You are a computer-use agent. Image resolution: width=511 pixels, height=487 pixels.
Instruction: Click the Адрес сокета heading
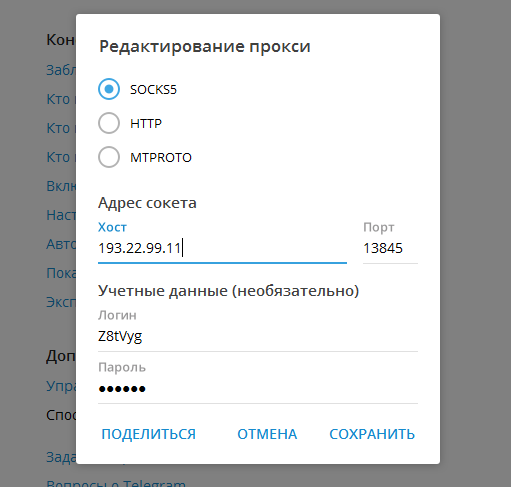[x=147, y=203]
